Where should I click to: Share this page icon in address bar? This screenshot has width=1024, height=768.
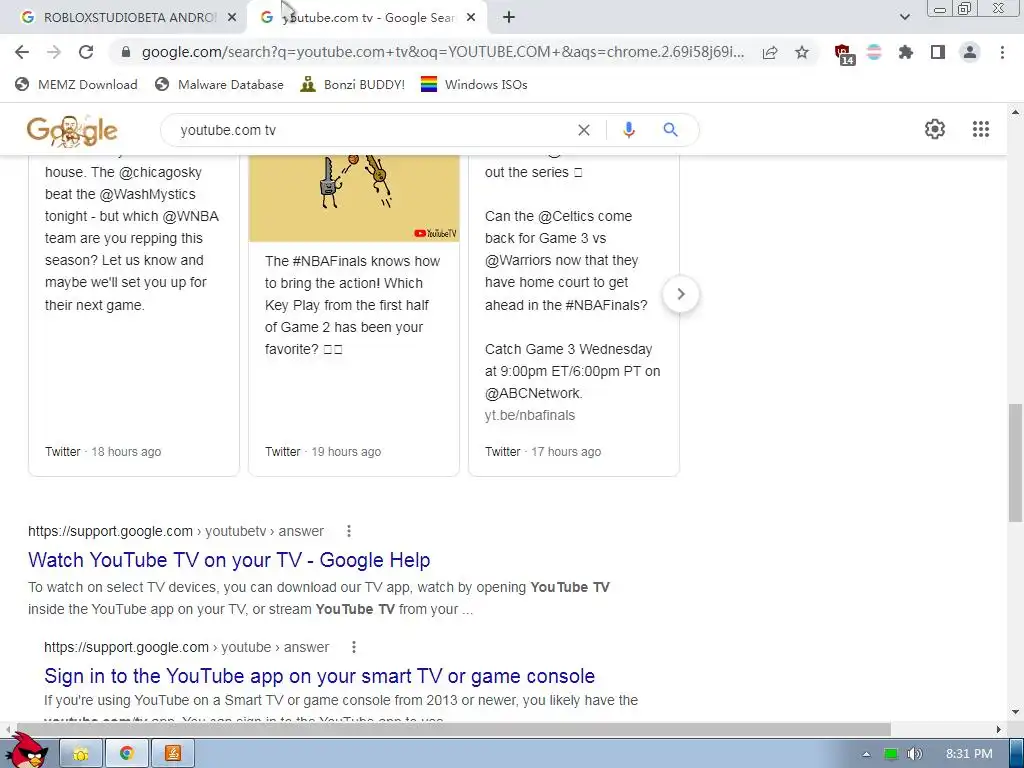pyautogui.click(x=770, y=52)
